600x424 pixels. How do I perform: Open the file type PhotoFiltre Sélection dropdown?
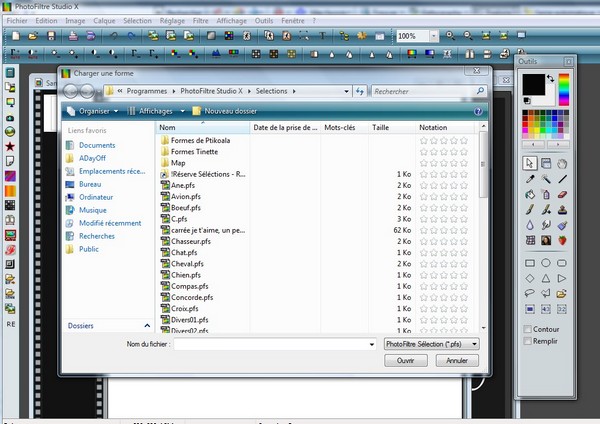coord(474,344)
